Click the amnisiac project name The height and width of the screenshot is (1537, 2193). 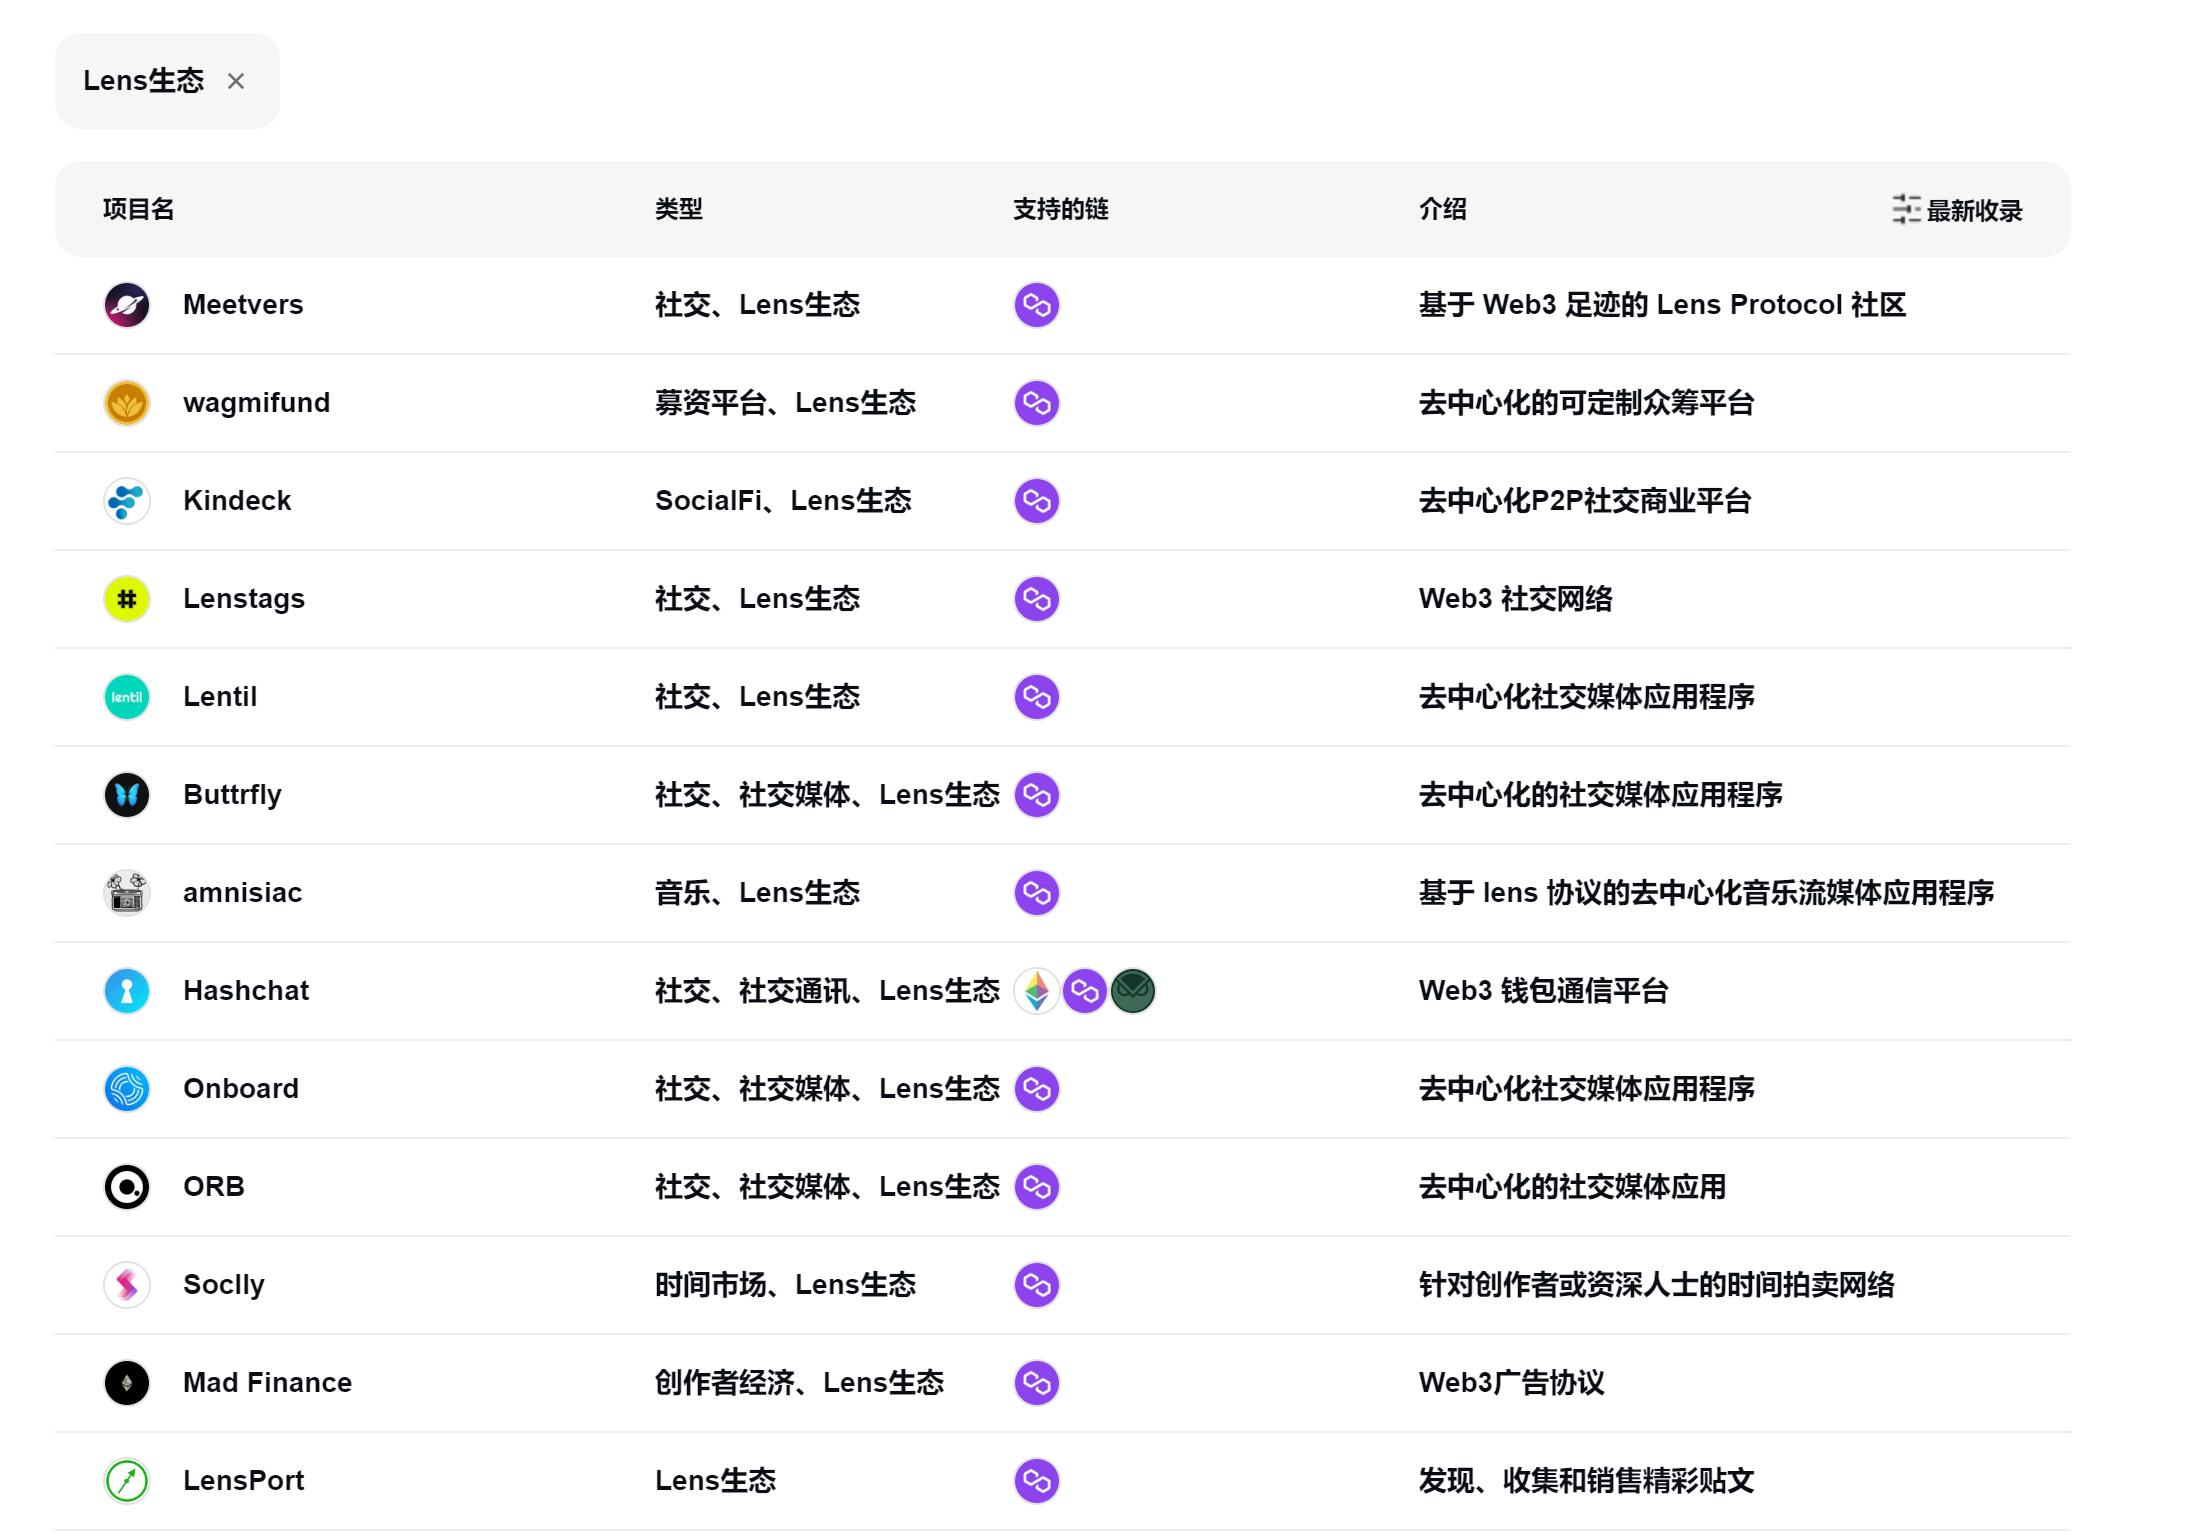coord(242,893)
